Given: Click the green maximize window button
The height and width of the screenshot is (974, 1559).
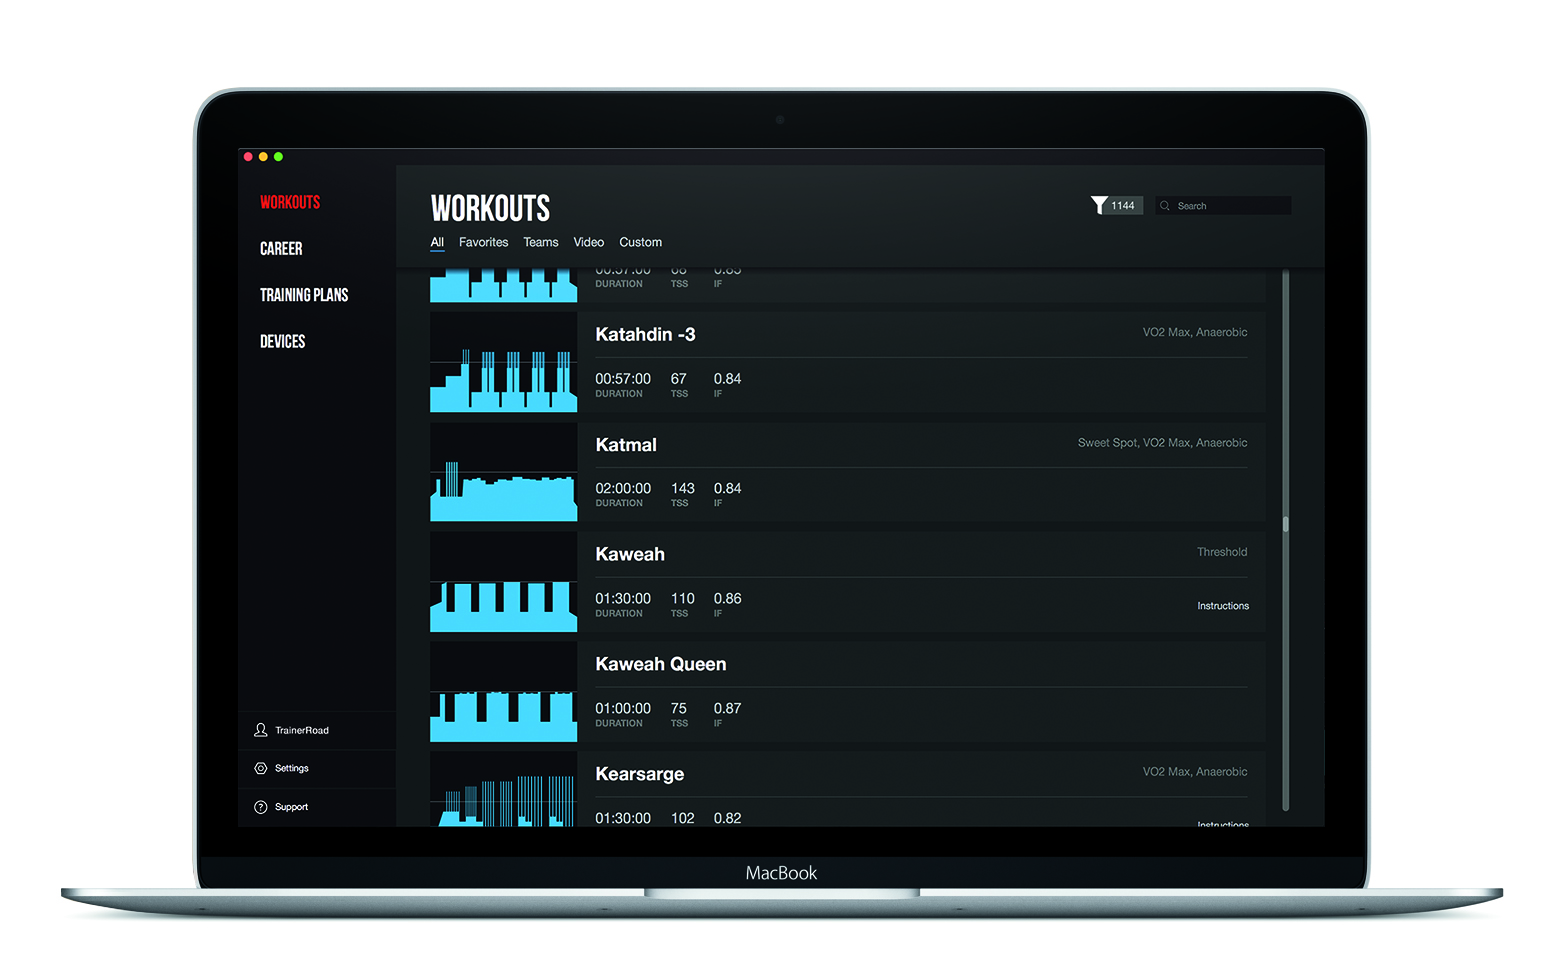Looking at the screenshot, I should (279, 157).
